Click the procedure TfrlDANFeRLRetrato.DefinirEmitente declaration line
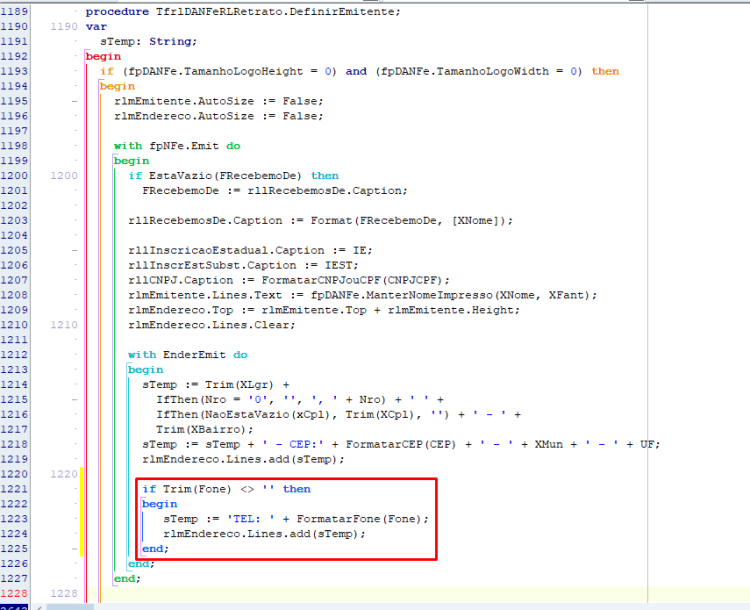The image size is (750, 610). [243, 11]
